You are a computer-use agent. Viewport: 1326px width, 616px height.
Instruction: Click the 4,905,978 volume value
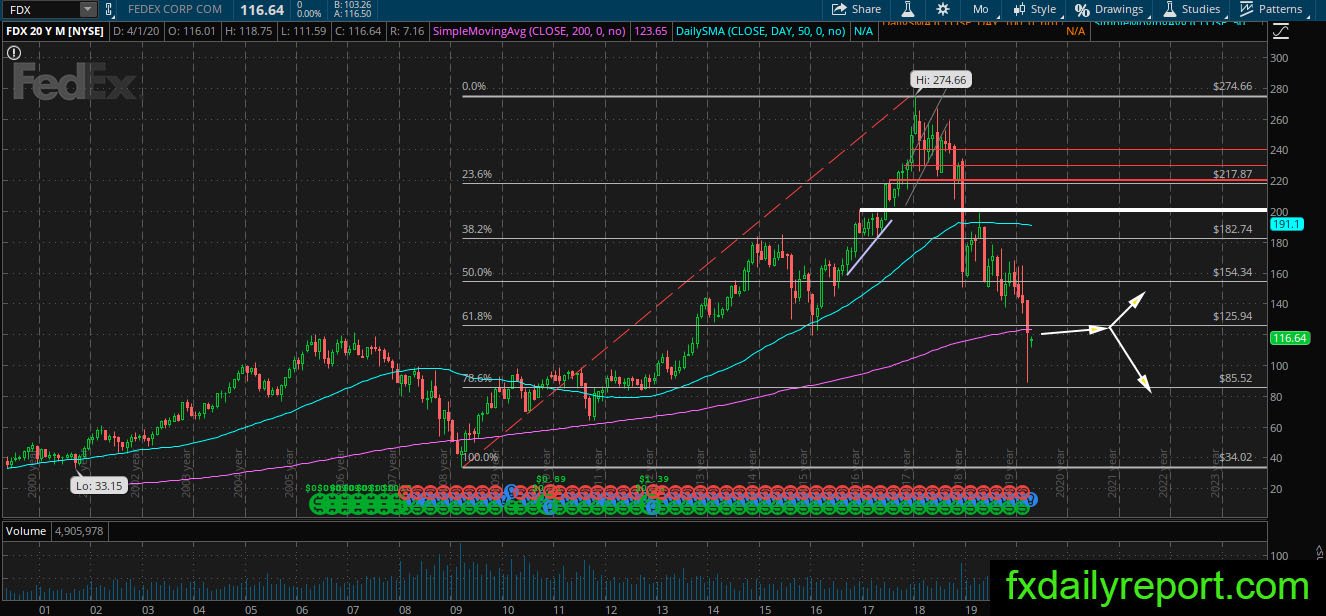(x=77, y=531)
